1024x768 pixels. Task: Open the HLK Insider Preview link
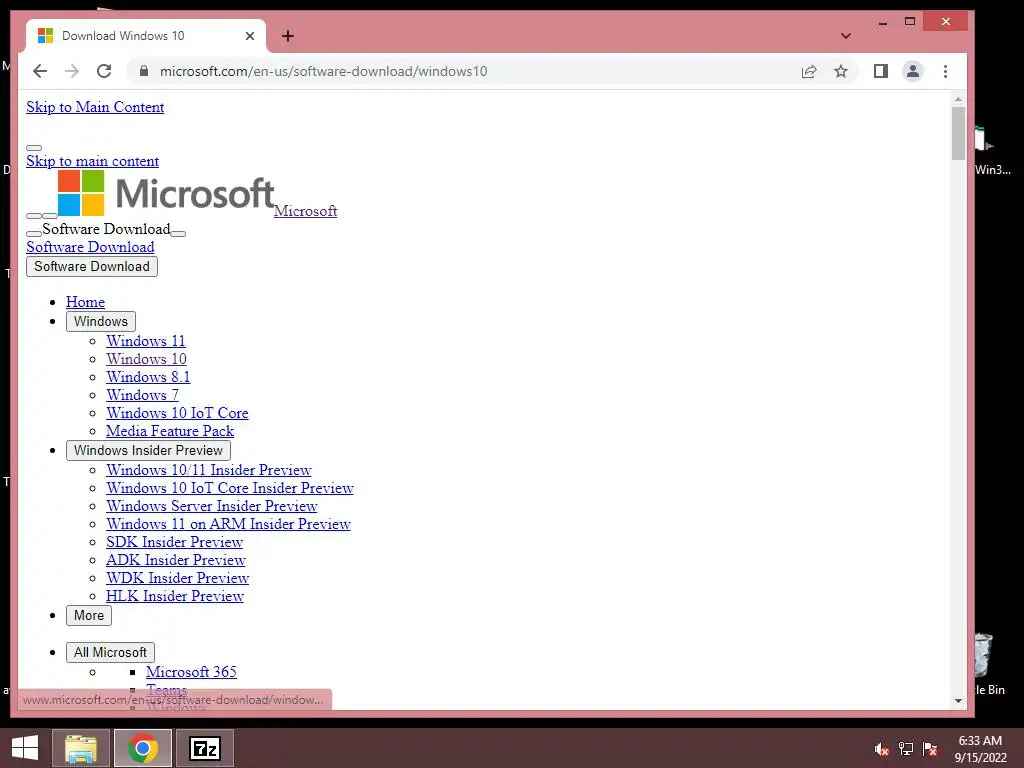175,596
